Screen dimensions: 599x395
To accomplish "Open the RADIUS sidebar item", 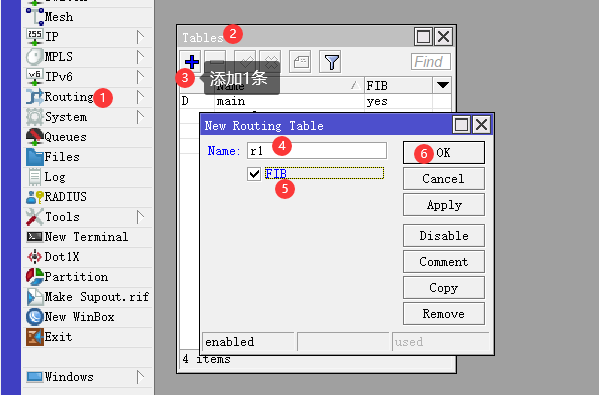I will click(x=88, y=197).
